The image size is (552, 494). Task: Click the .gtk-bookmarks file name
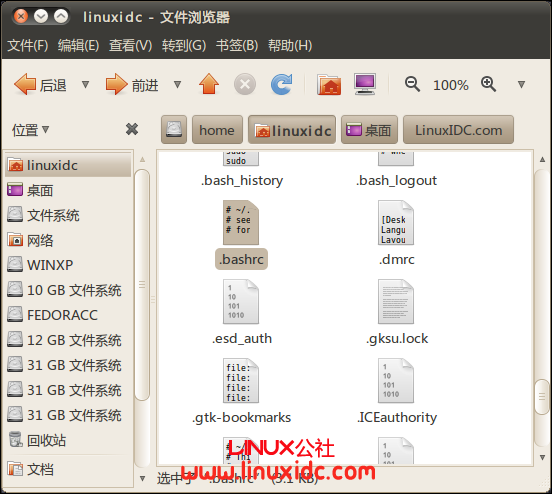[242, 418]
